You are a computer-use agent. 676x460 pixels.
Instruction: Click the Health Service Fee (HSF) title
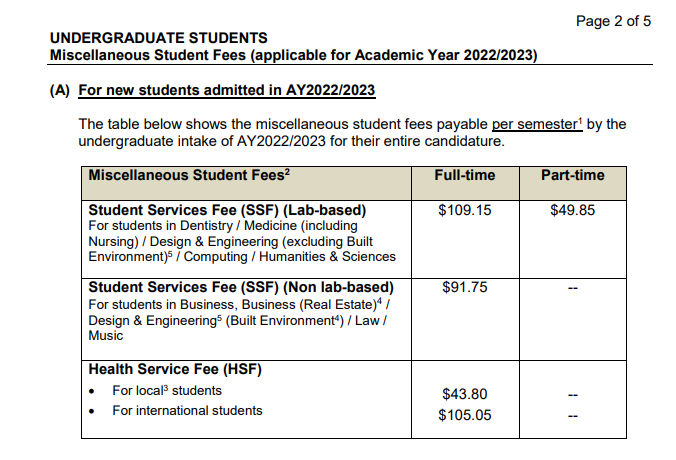tap(175, 369)
